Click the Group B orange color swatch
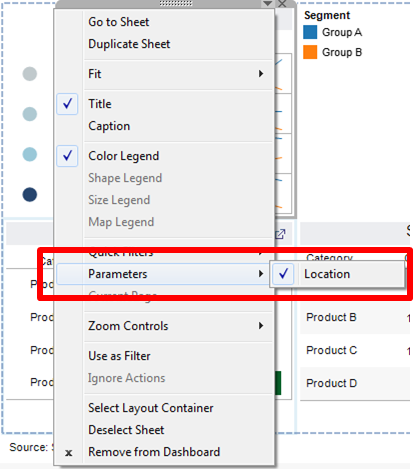Image resolution: width=413 pixels, height=469 pixels. click(310, 52)
